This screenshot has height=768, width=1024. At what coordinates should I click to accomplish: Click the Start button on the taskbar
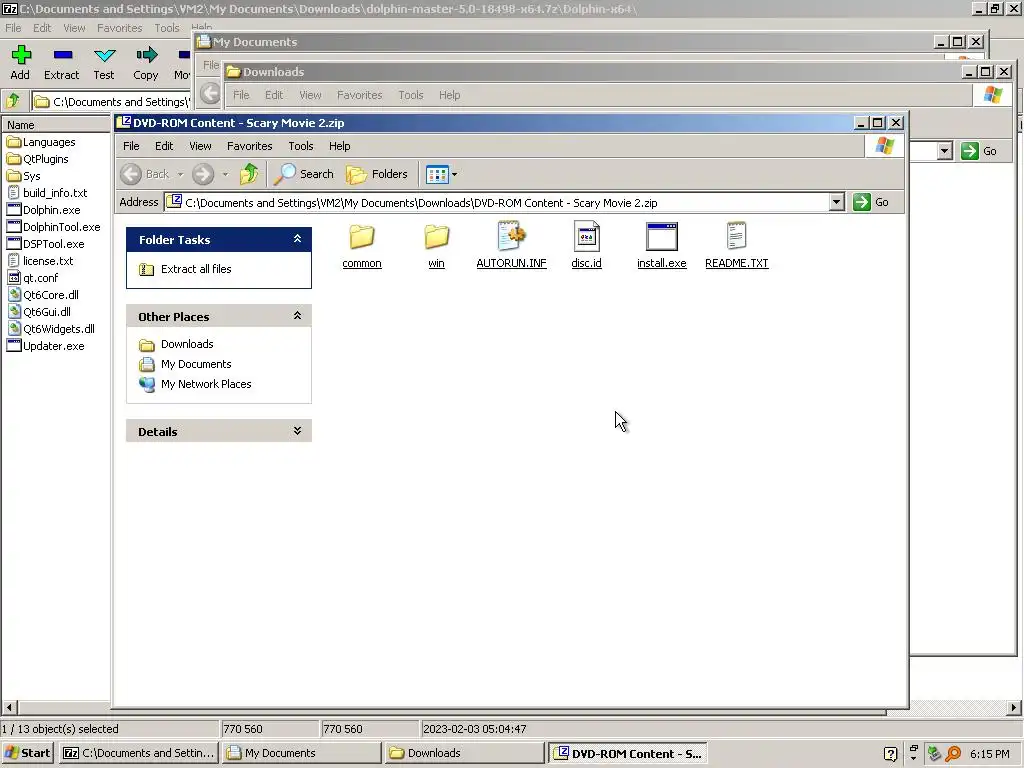click(27, 753)
